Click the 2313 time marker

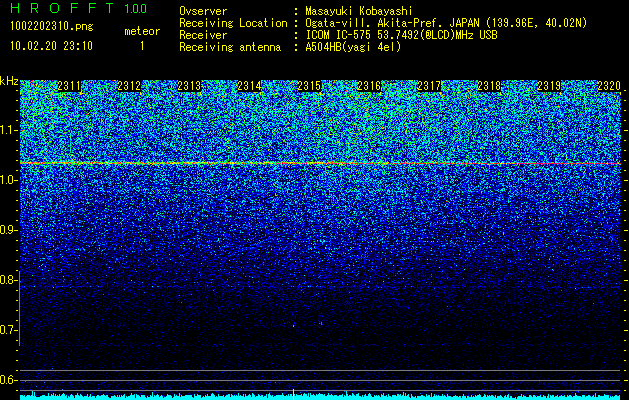pyautogui.click(x=189, y=86)
